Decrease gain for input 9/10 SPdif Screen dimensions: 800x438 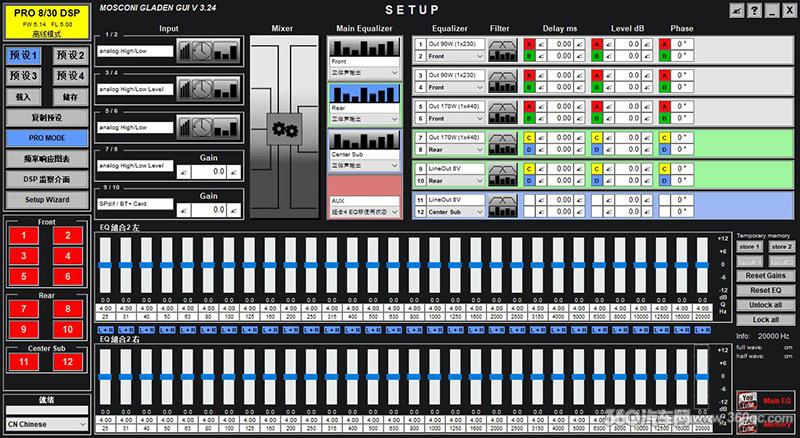pyautogui.click(x=183, y=210)
